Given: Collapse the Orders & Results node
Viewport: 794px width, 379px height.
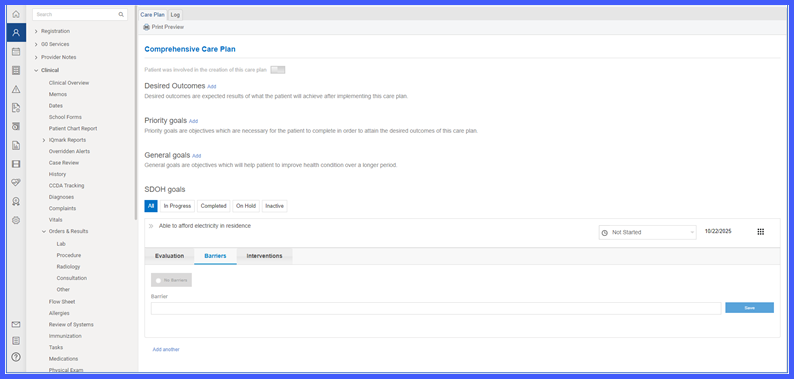Looking at the screenshot, I should pos(44,231).
